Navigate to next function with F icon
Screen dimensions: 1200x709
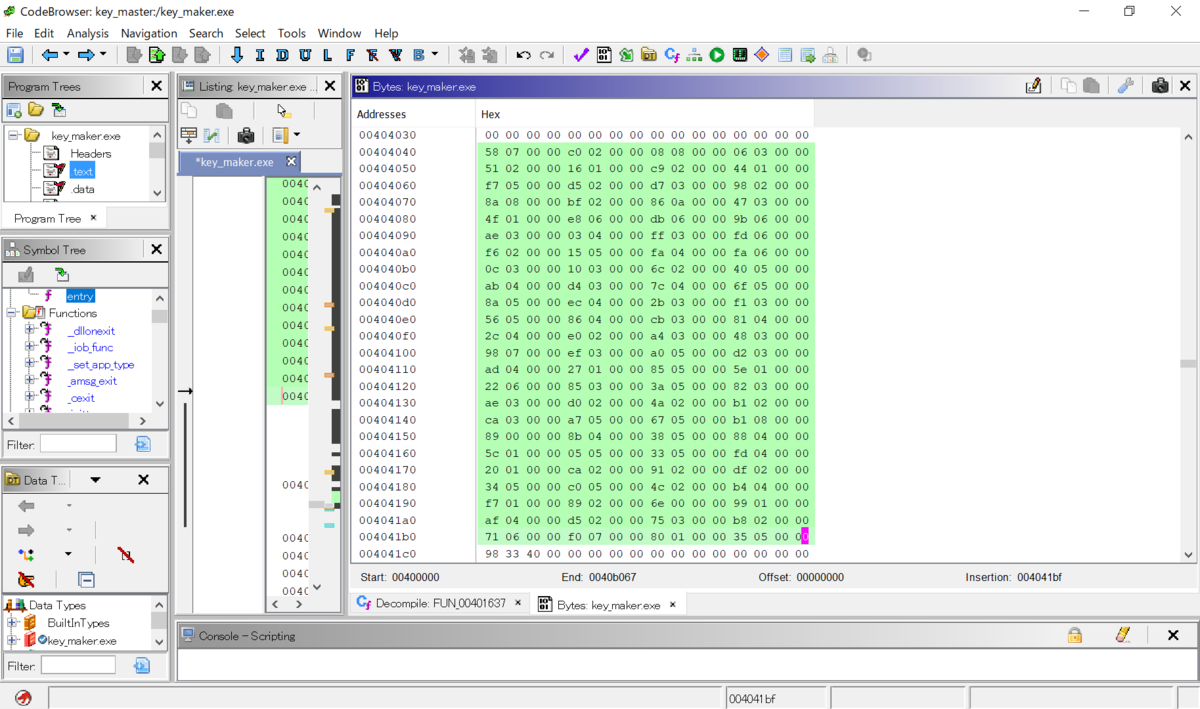[351, 55]
